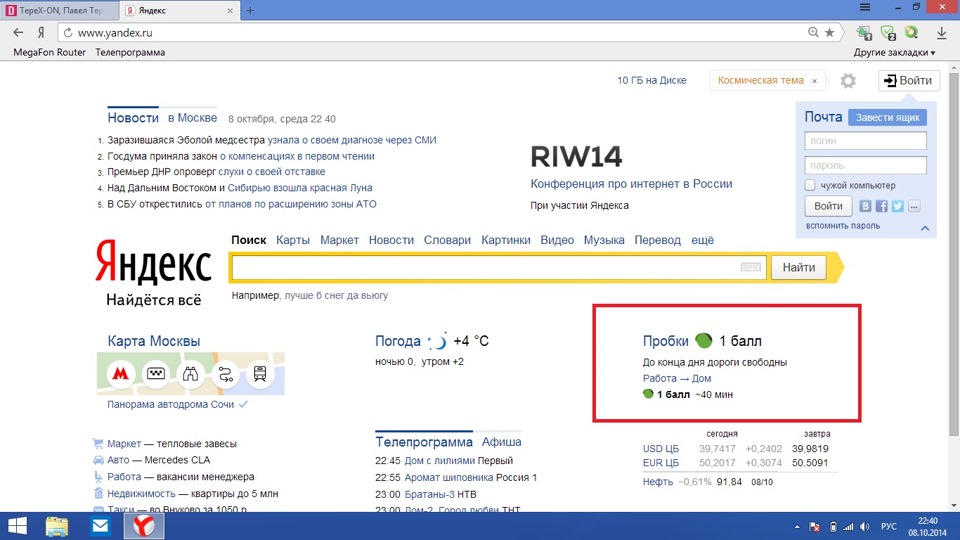Viewport: 960px width, 540px height.
Task: Click the metro icon on Moscow map
Action: 121,373
